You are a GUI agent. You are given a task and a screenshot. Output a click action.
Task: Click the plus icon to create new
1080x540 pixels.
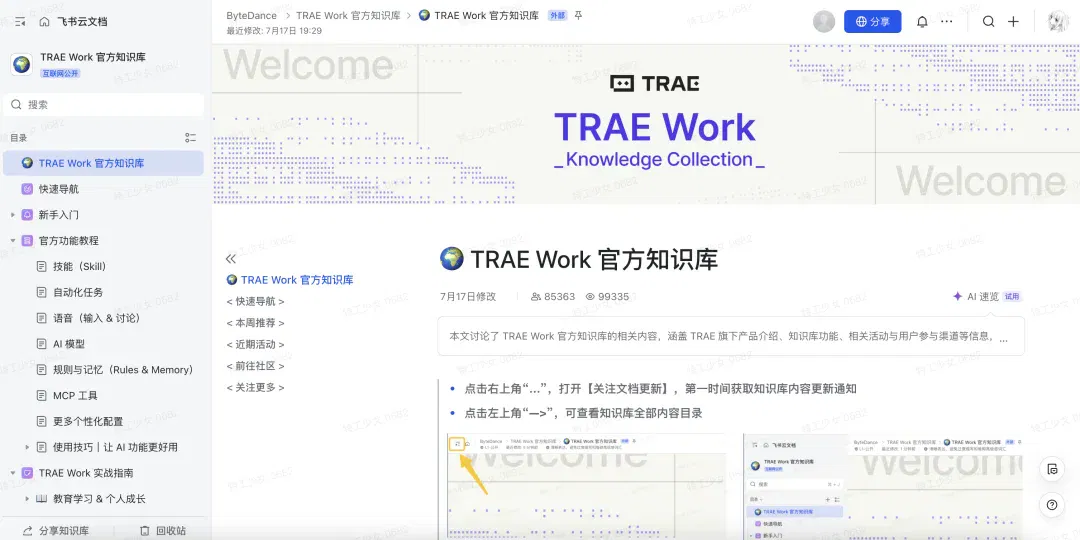[x=1013, y=21]
